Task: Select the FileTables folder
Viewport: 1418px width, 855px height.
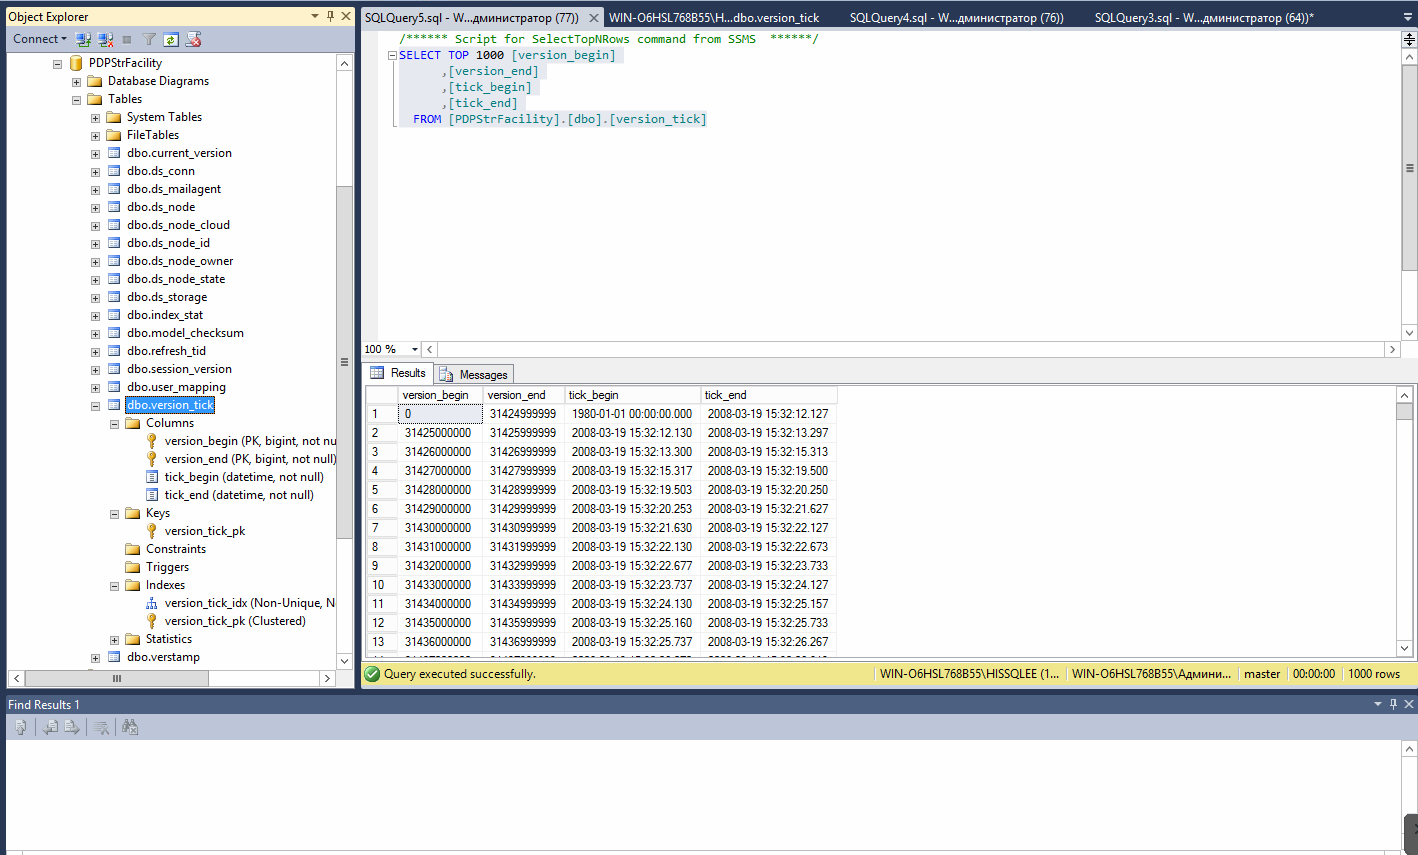Action: click(x=153, y=135)
